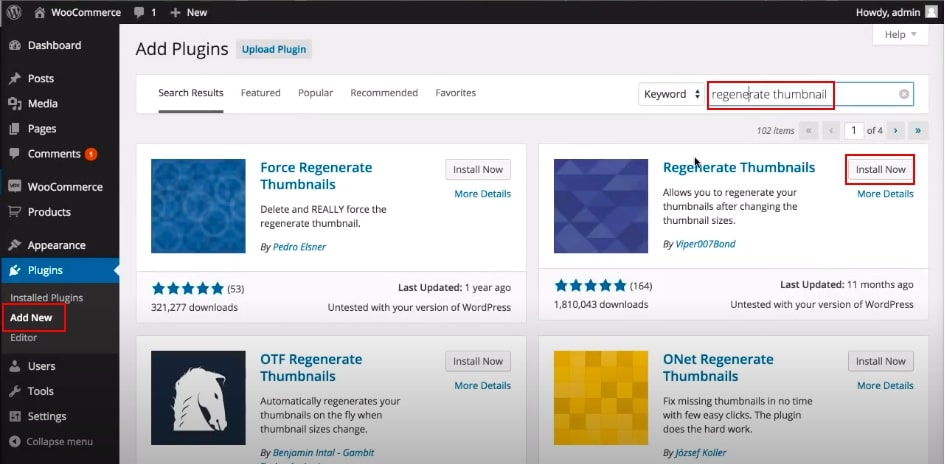945x464 pixels.
Task: Click the Pages icon in sidebar
Action: point(15,129)
